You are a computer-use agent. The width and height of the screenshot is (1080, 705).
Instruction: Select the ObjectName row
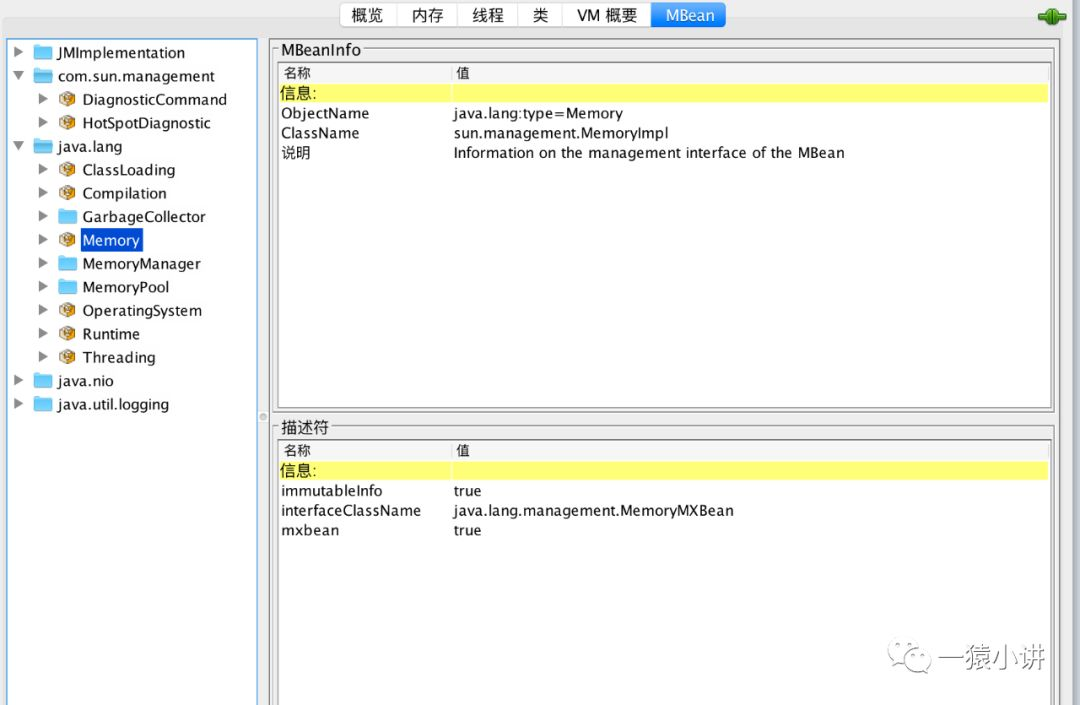pyautogui.click(x=664, y=113)
